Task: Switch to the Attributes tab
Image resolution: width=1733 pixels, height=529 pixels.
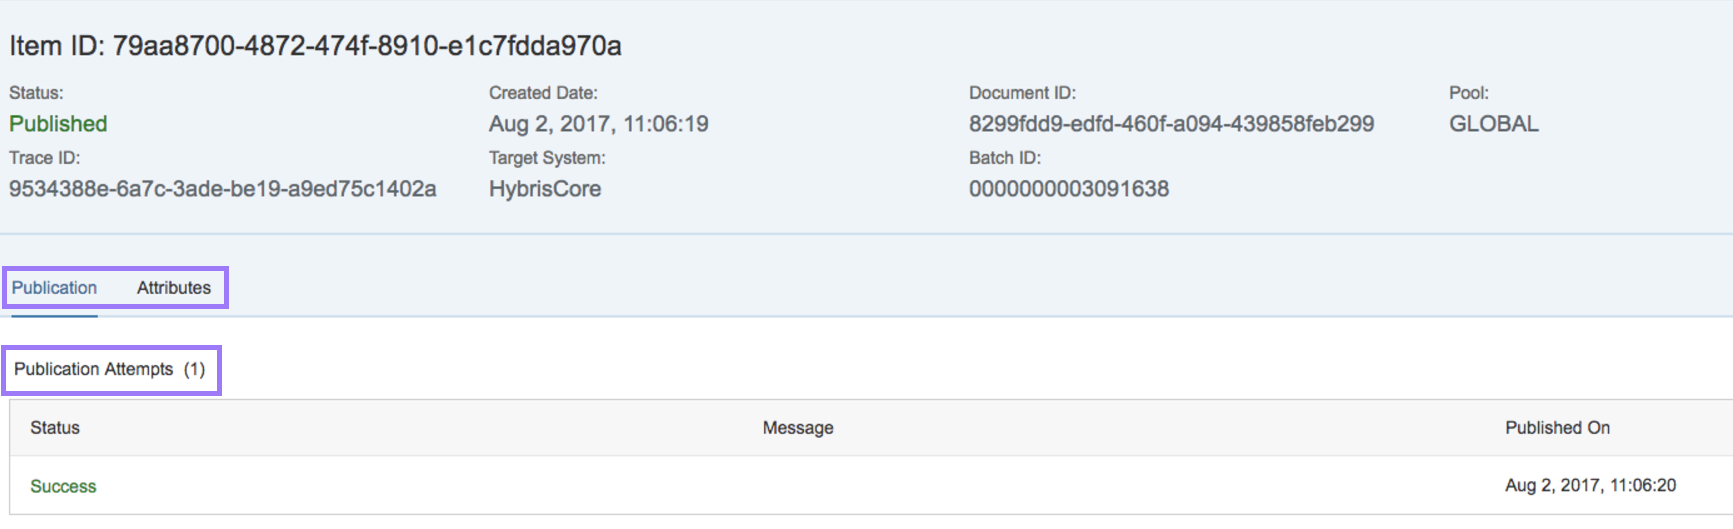Action: pos(174,288)
